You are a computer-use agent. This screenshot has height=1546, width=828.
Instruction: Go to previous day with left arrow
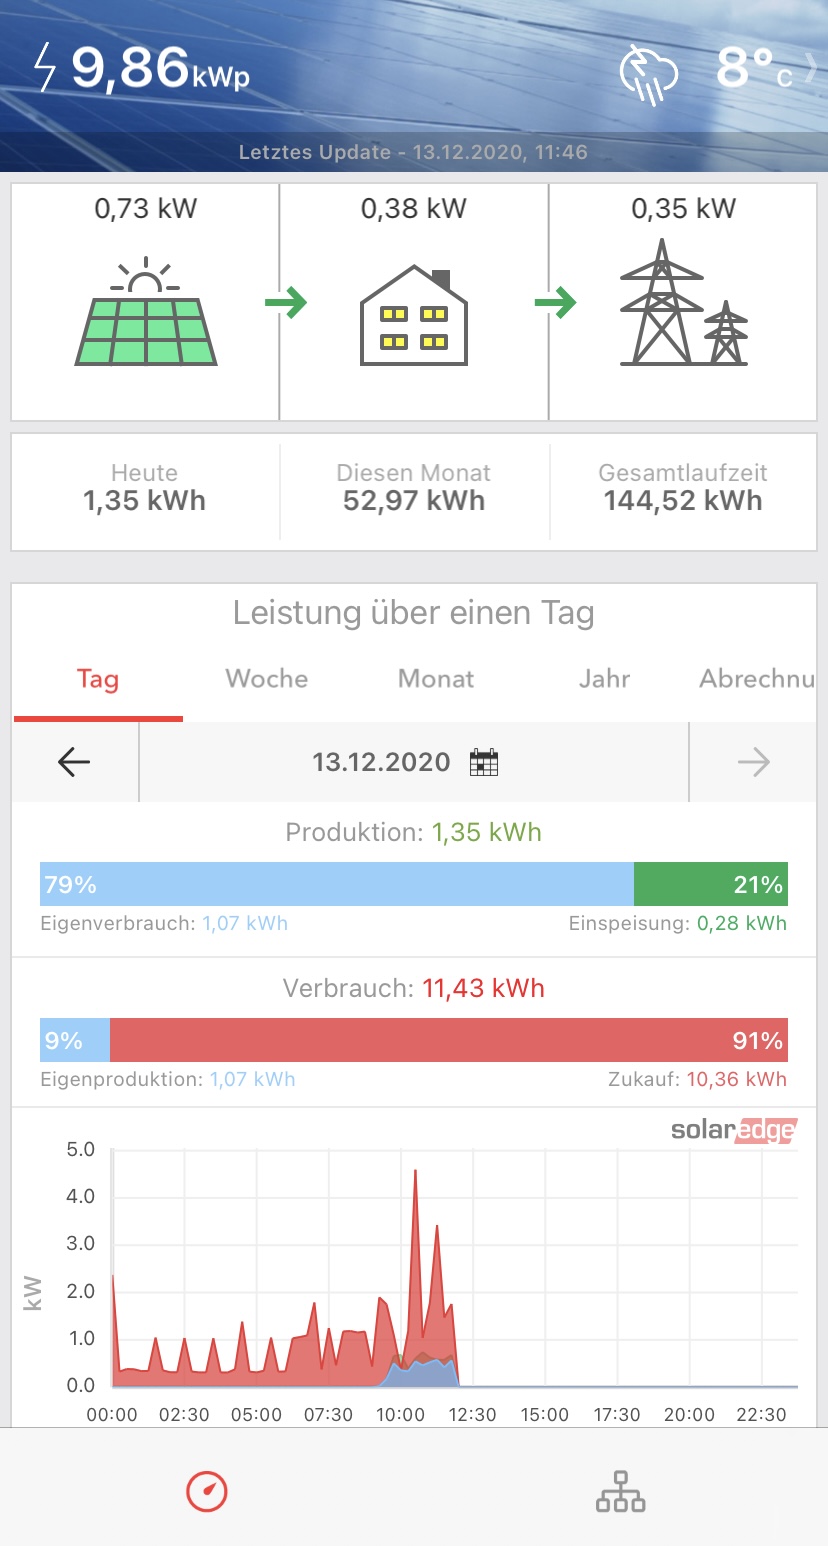[x=74, y=762]
